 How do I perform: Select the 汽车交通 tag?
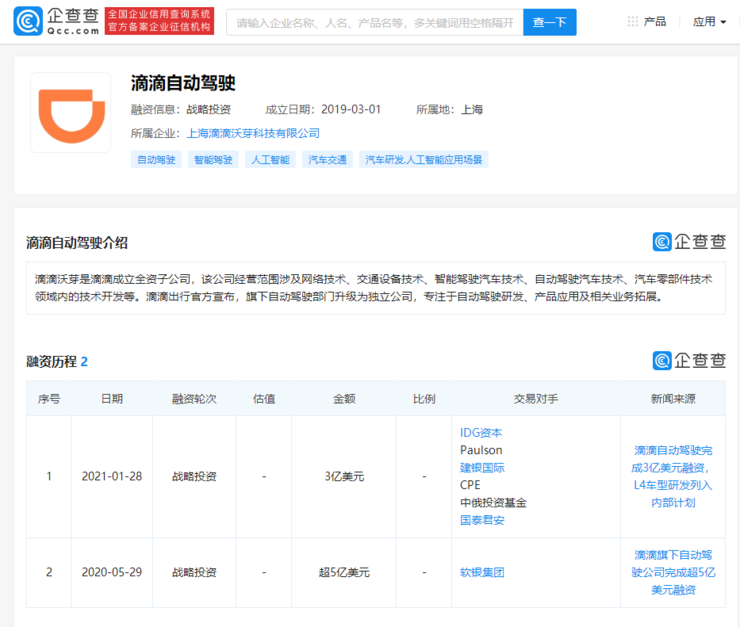pos(327,159)
